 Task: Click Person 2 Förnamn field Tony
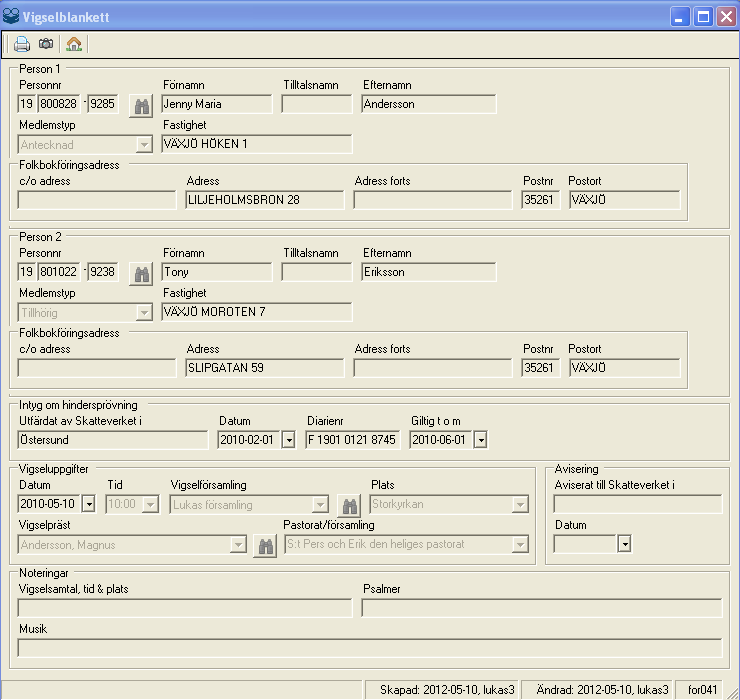[x=217, y=272]
